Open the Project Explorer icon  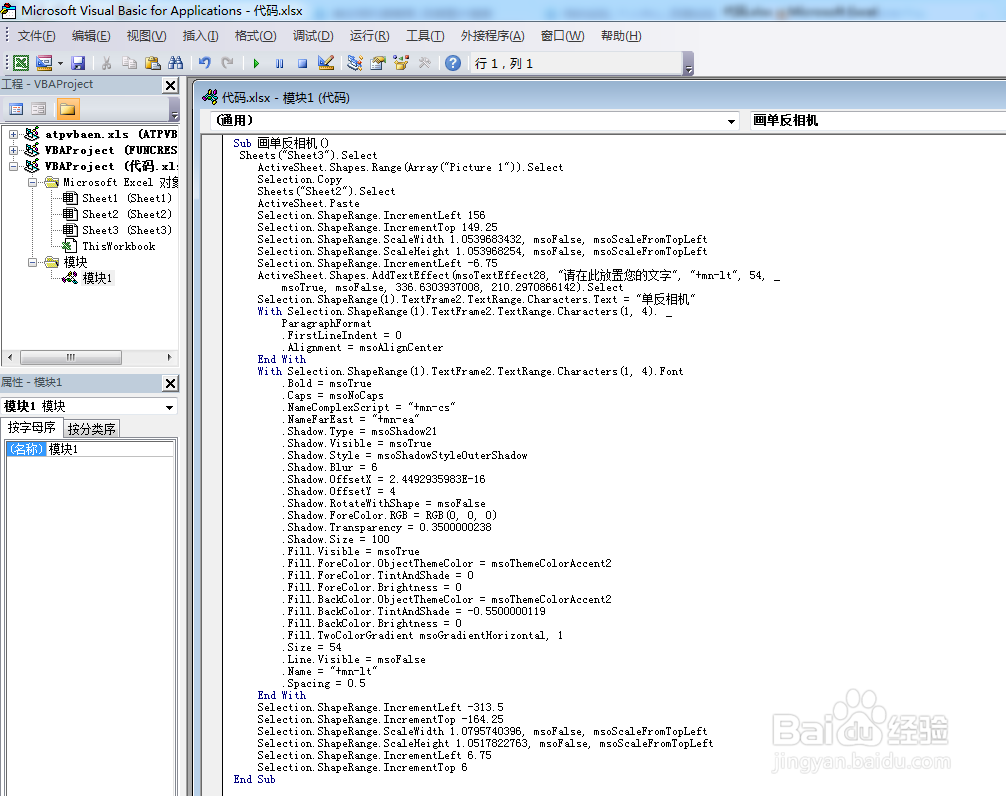355,63
